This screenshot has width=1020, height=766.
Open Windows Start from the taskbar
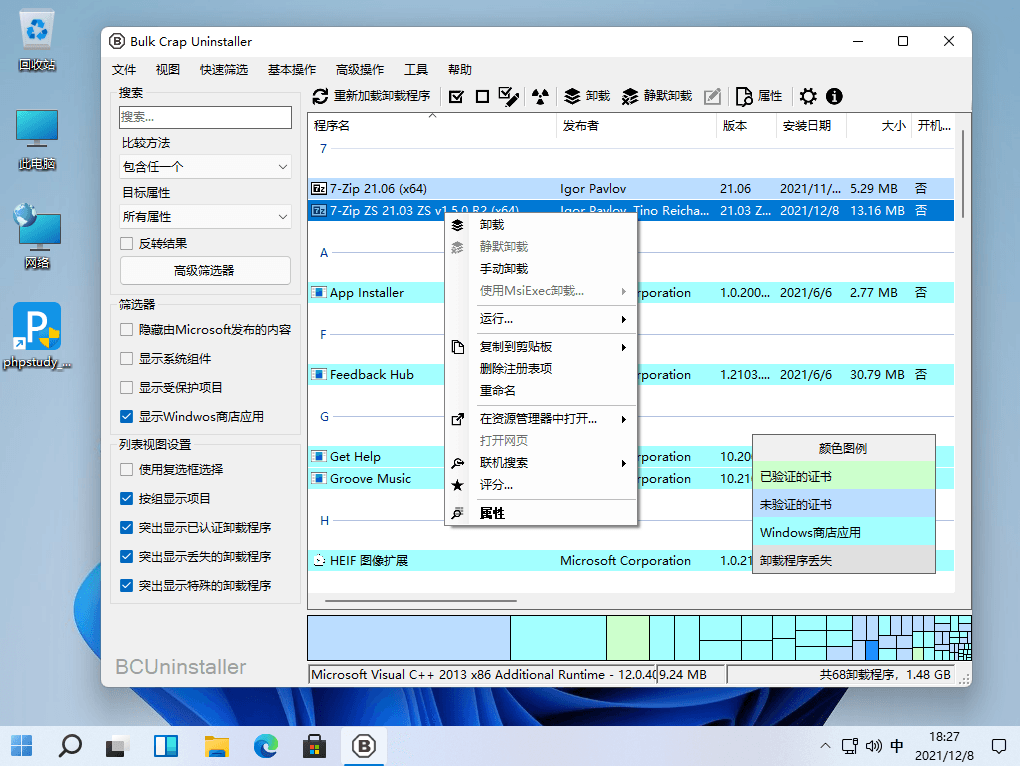point(21,746)
